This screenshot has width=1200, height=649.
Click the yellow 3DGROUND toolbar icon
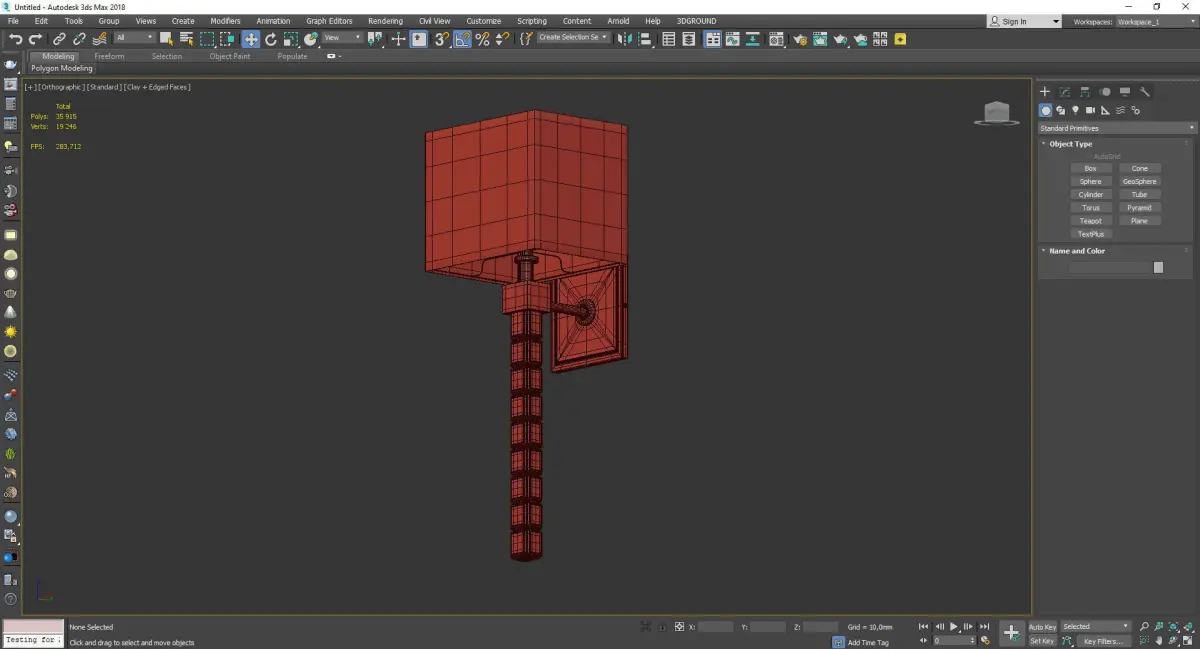[x=901, y=39]
